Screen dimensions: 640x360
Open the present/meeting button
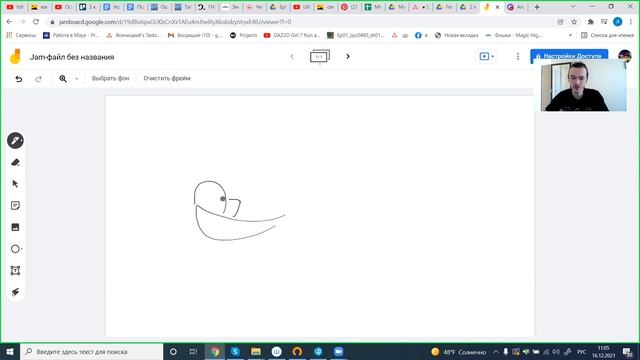tap(487, 56)
